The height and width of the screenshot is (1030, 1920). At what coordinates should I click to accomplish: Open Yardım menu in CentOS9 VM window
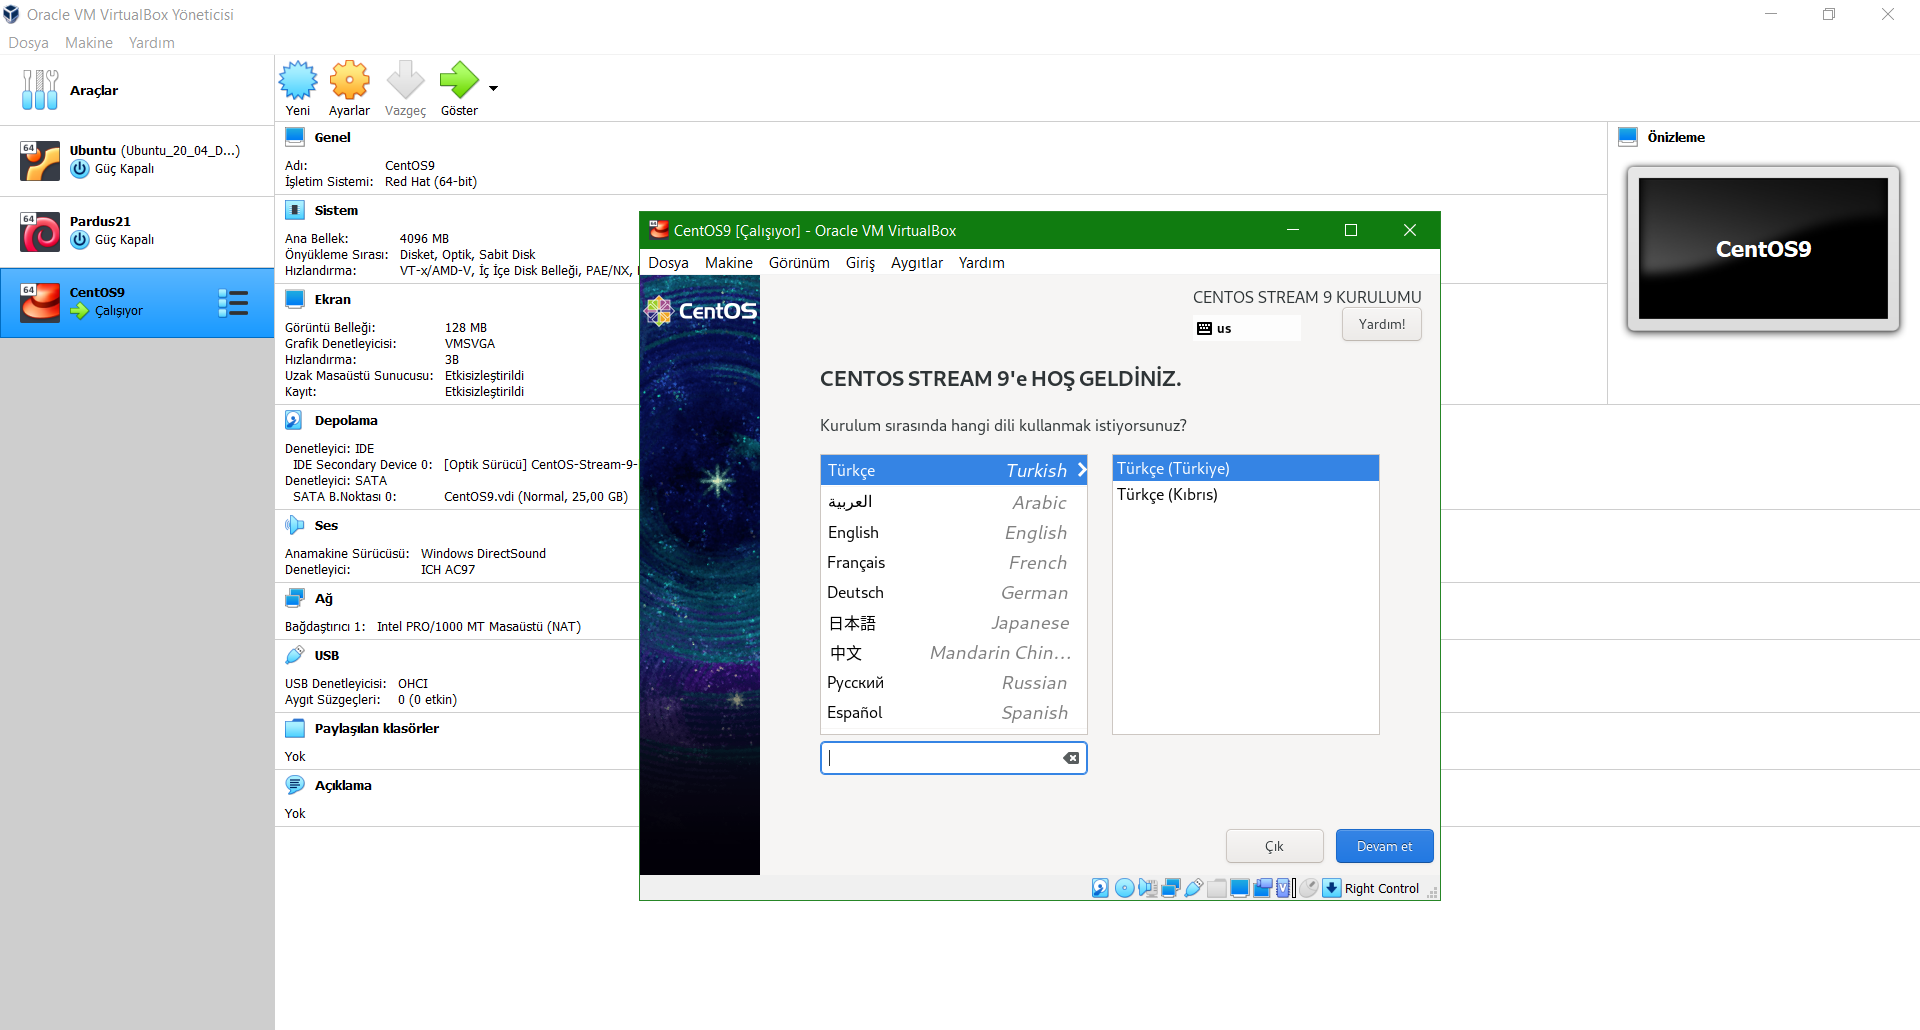pyautogui.click(x=982, y=262)
